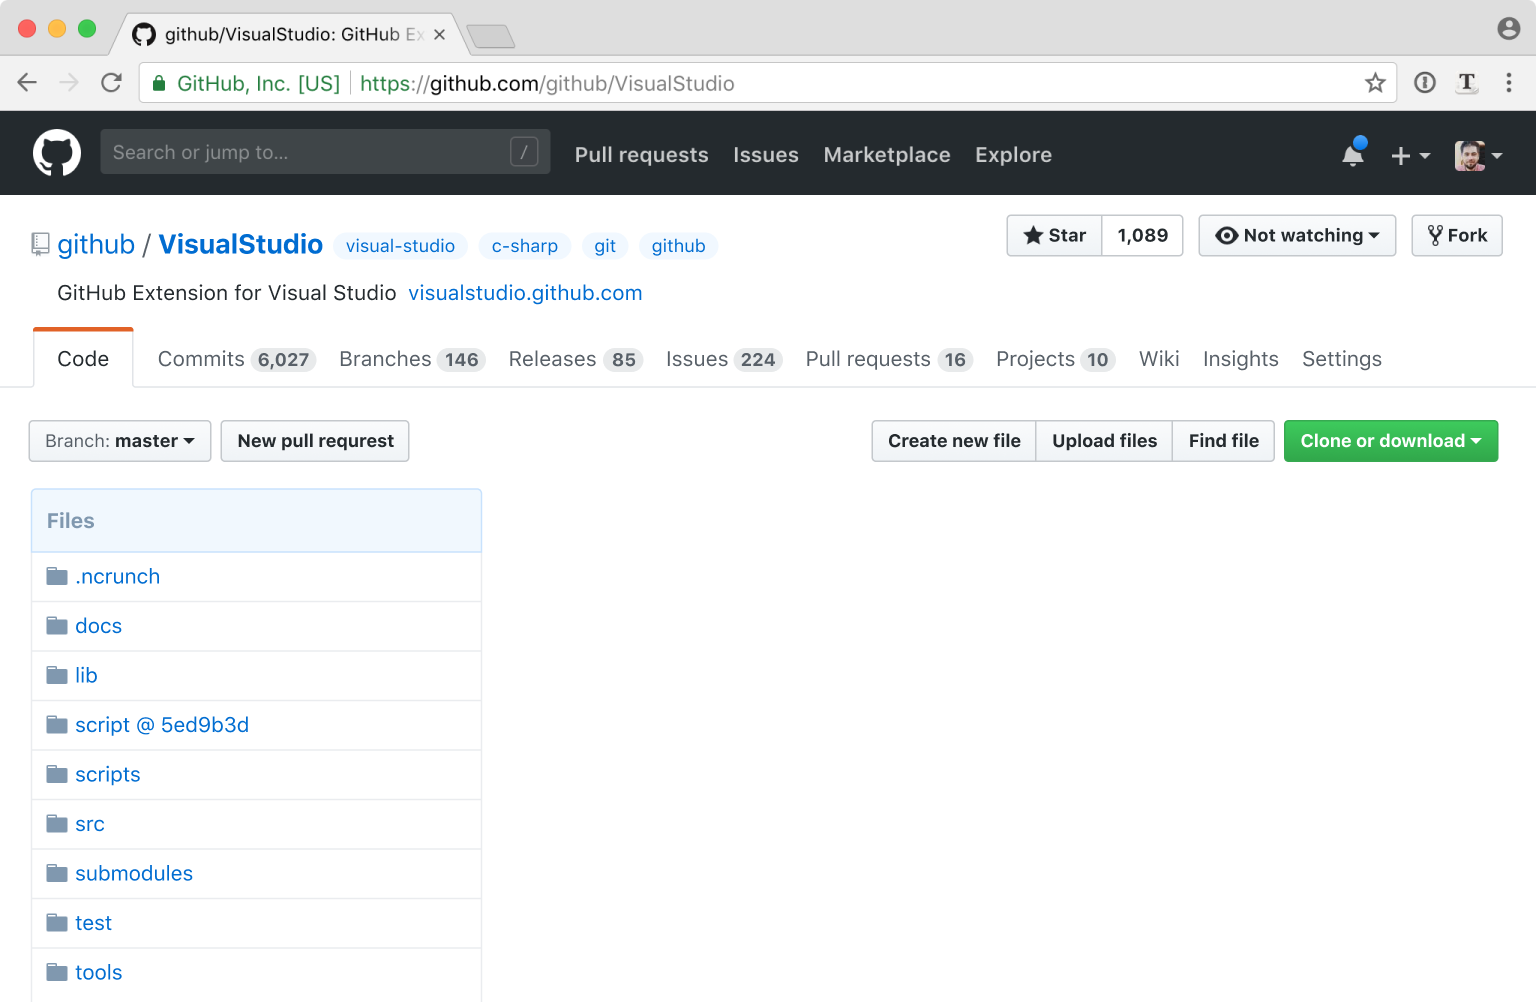
Task: Click the GitHub octocat home icon
Action: (x=57, y=152)
